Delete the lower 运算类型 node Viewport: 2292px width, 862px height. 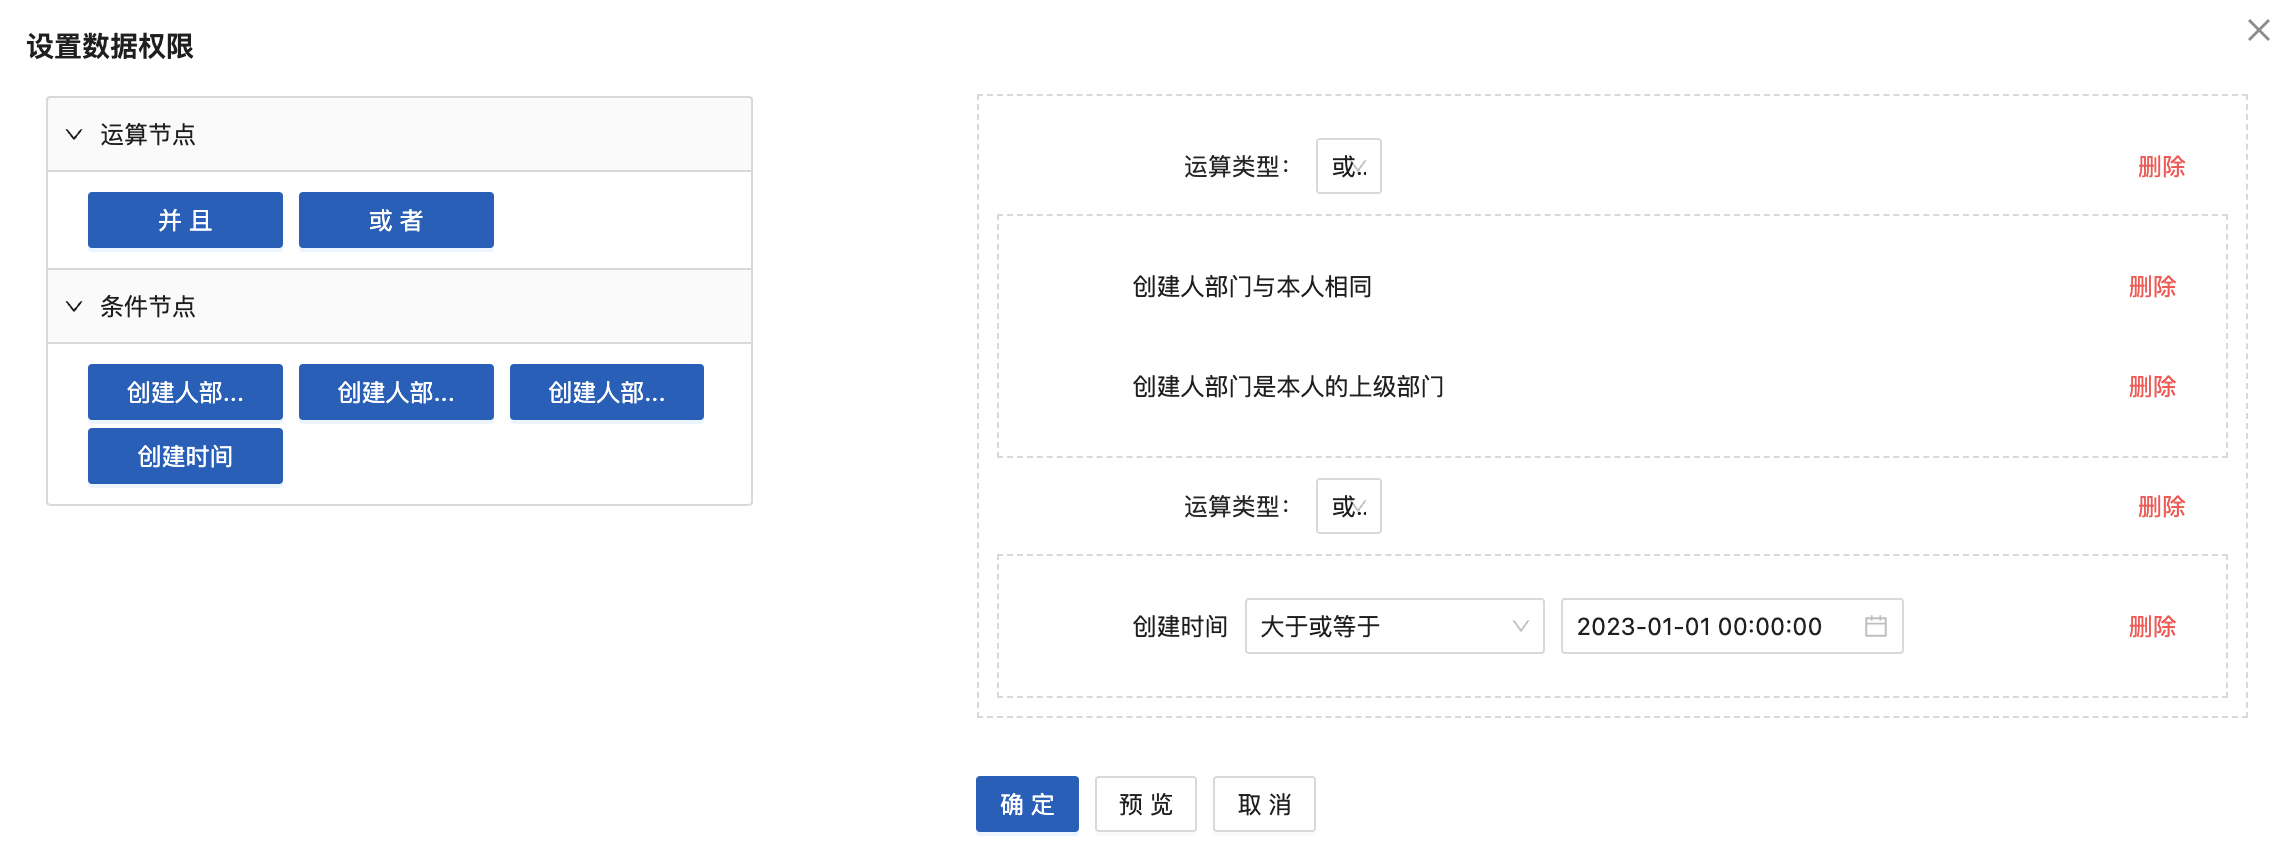click(x=2161, y=507)
